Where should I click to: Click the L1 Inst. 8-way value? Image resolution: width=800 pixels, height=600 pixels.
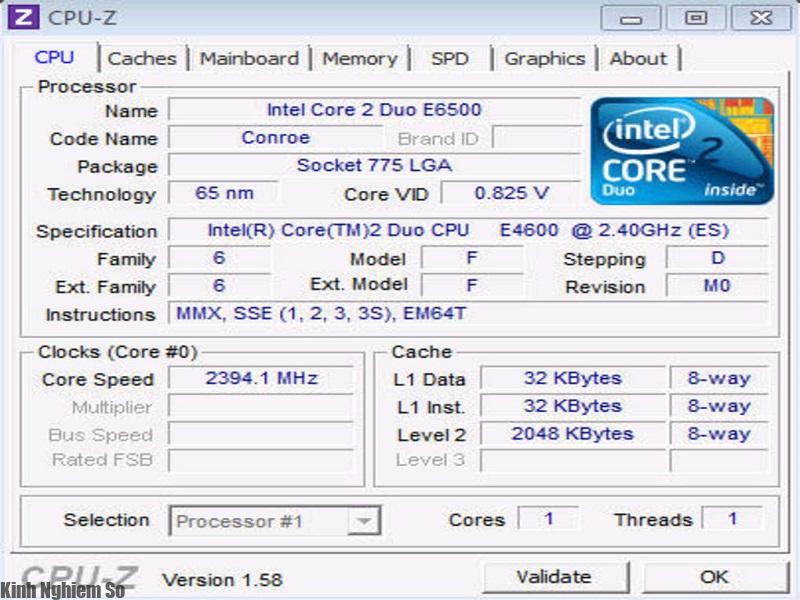point(719,407)
